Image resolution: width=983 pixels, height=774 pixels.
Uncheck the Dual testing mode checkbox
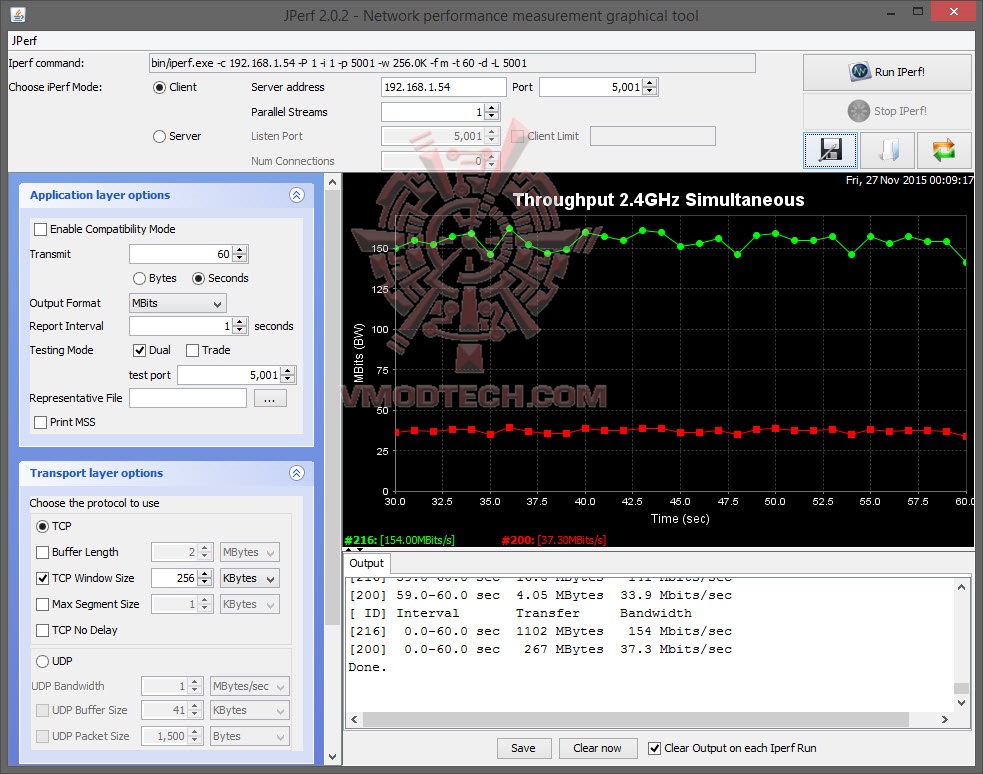click(x=140, y=350)
